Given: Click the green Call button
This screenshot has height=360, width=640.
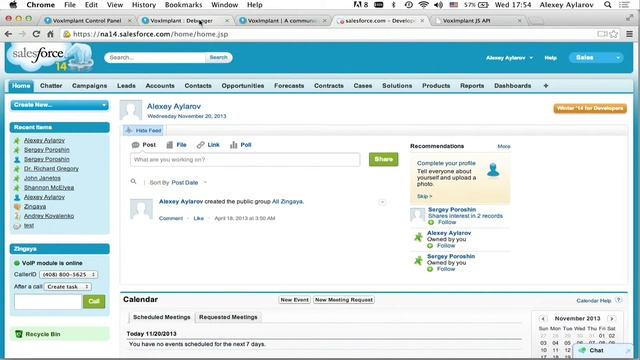Looking at the screenshot, I should point(94,302).
